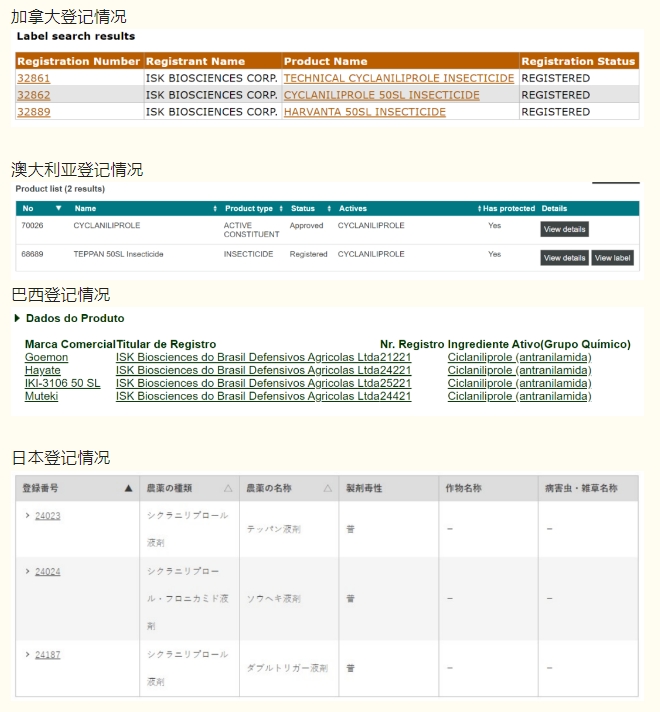Open HARVANTA 50SL INSECTICIDE product link
The height and width of the screenshot is (712, 660).
coord(365,112)
